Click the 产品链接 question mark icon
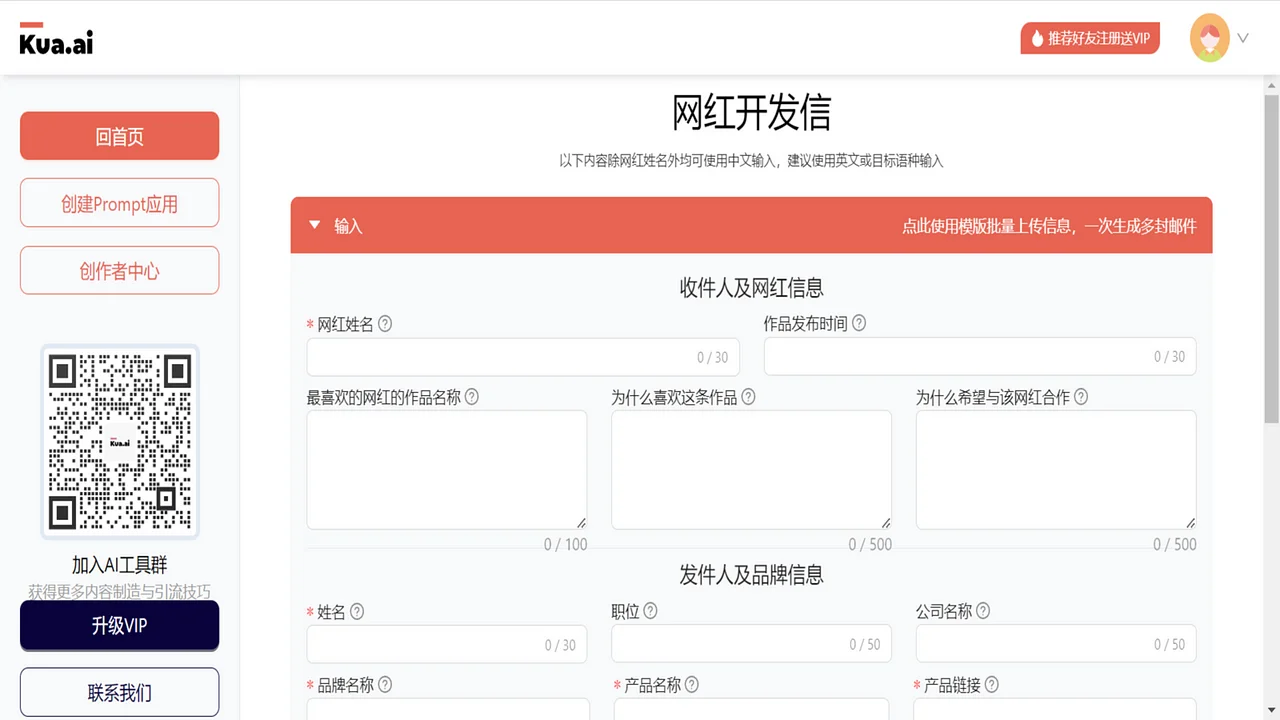This screenshot has width=1280, height=720. 990,685
